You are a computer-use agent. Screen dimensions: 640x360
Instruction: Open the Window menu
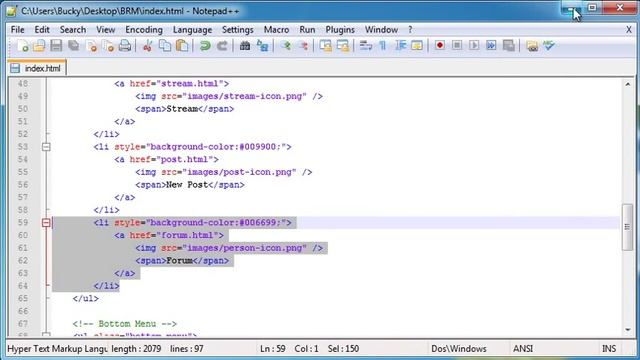tap(381, 30)
